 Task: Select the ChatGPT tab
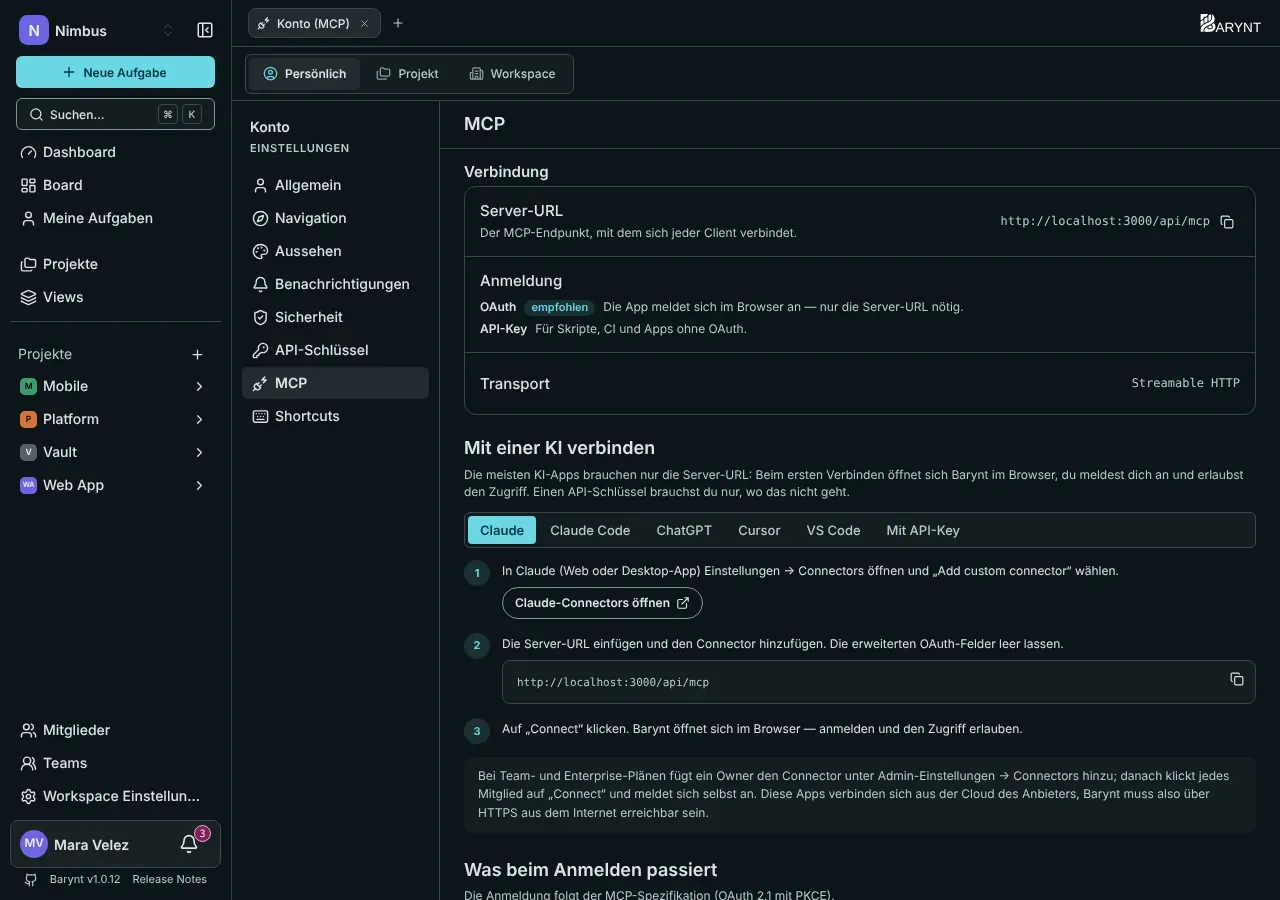684,530
